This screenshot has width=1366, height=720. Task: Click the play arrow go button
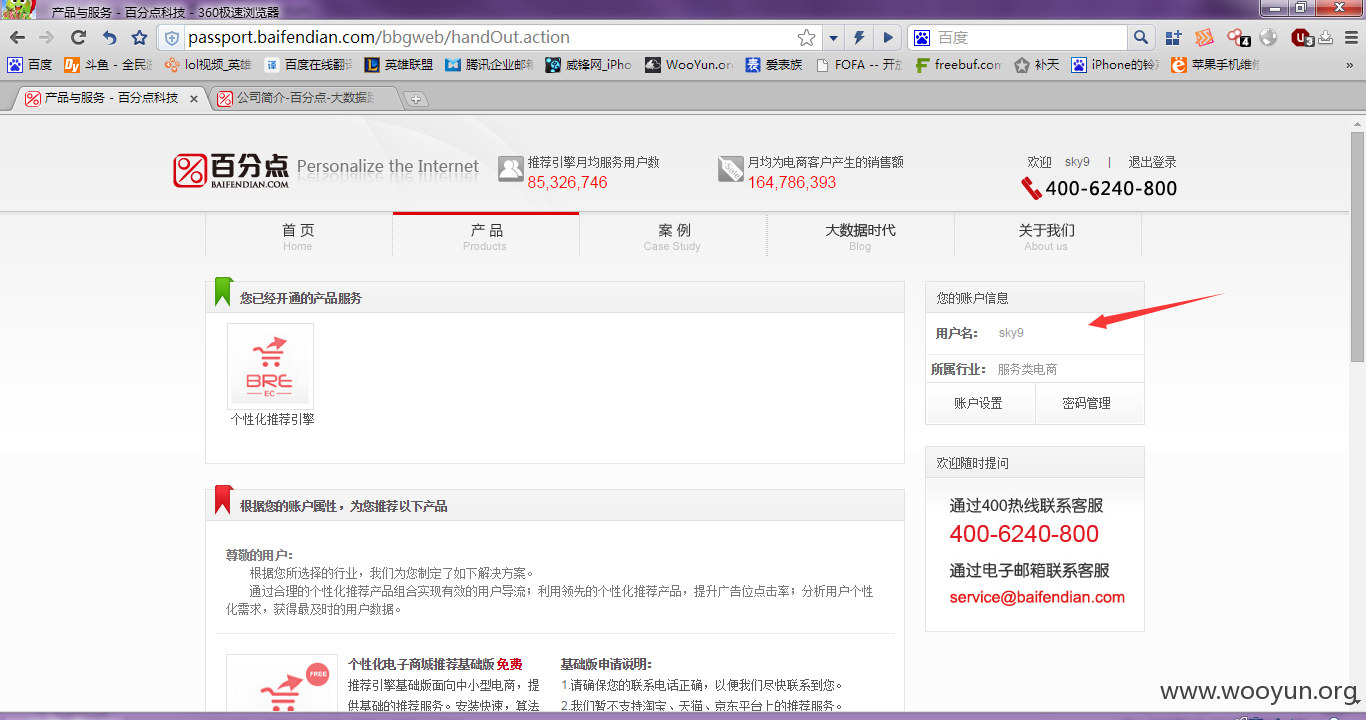887,38
